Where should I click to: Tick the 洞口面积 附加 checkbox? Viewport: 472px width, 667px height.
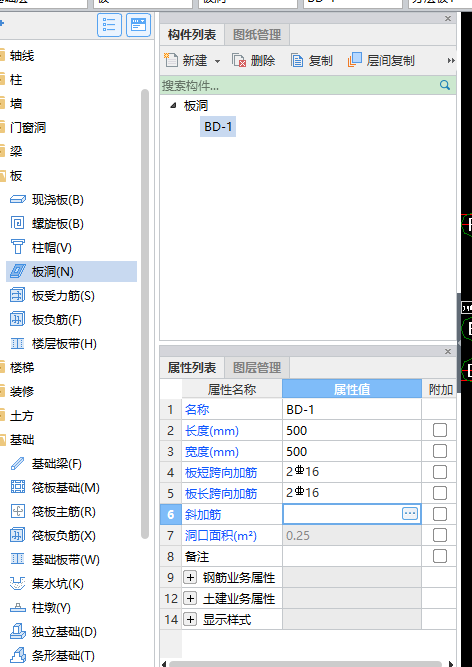(440, 535)
